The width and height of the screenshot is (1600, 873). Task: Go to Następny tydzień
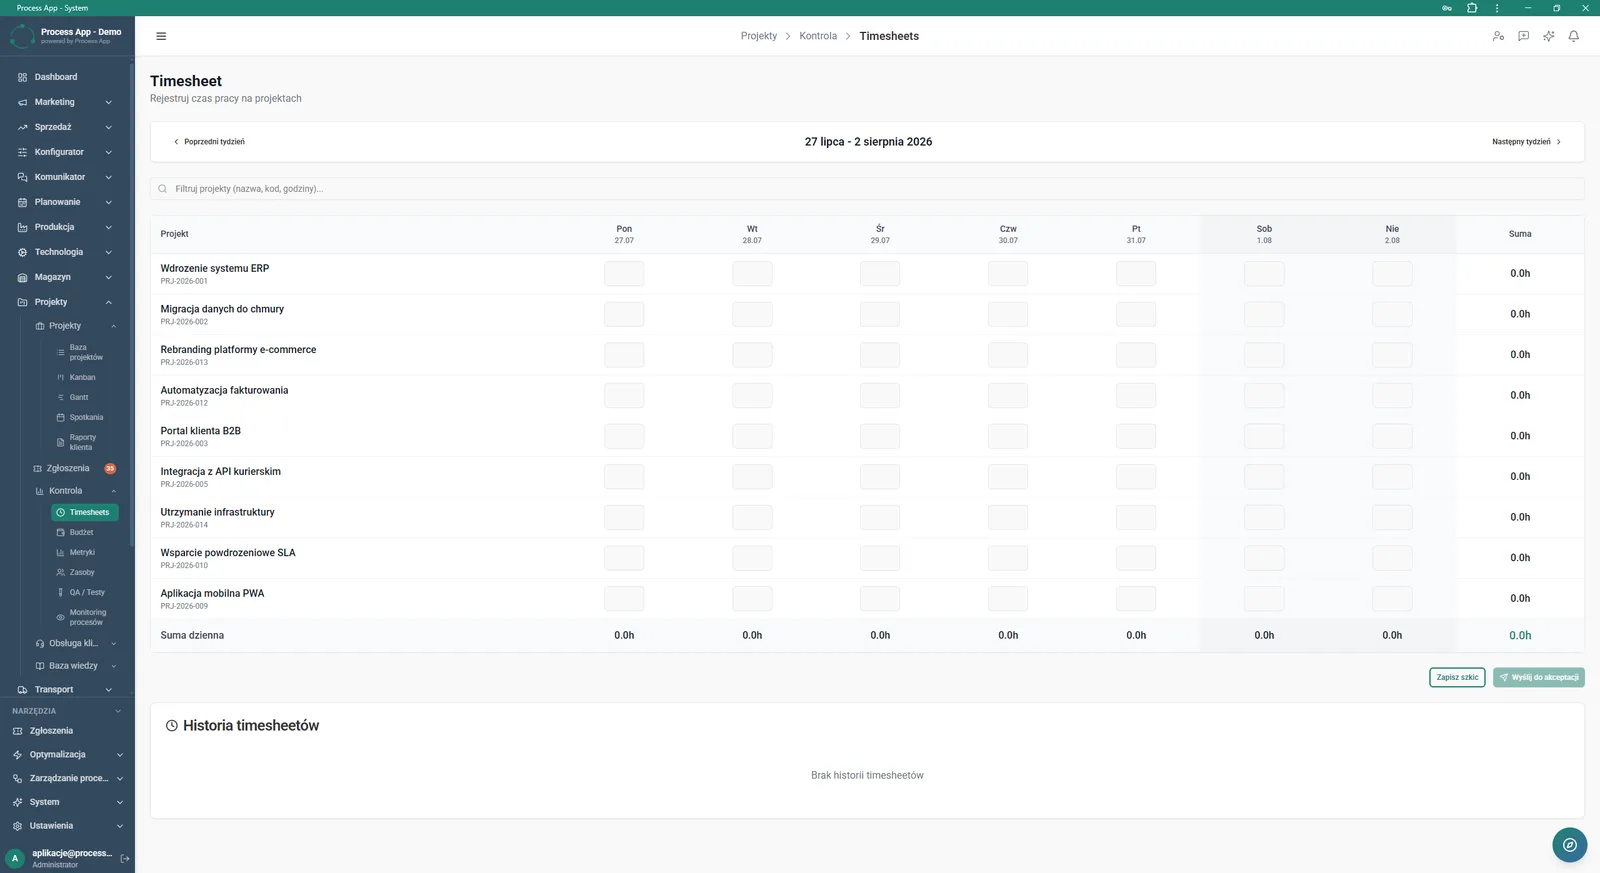(x=1526, y=142)
